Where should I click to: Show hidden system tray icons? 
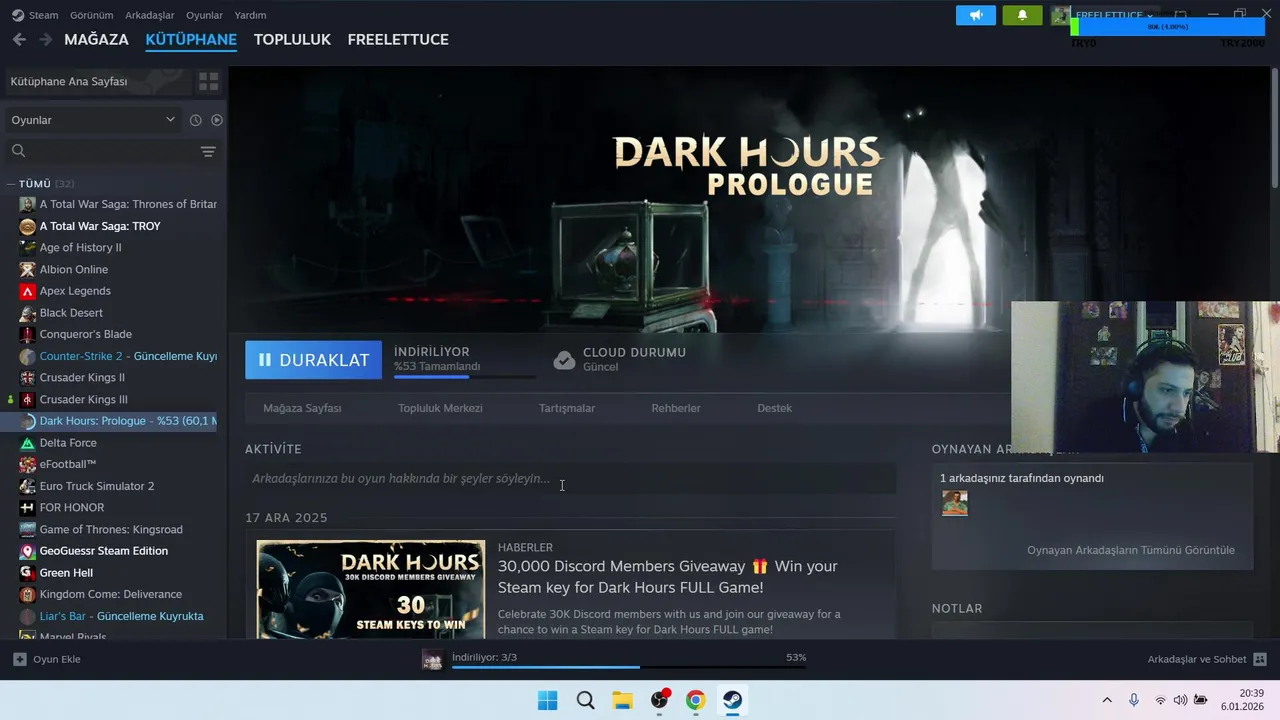(x=1107, y=700)
